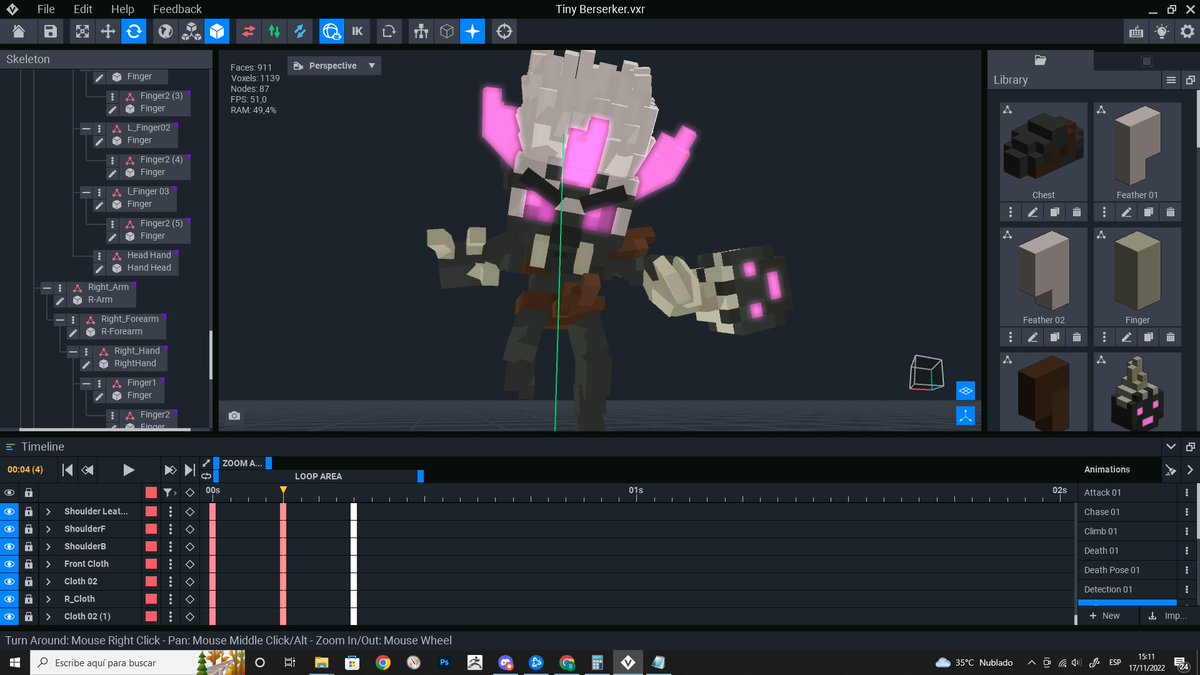The image size is (1200, 675).
Task: Open the Perspective view dropdown
Action: point(334,66)
